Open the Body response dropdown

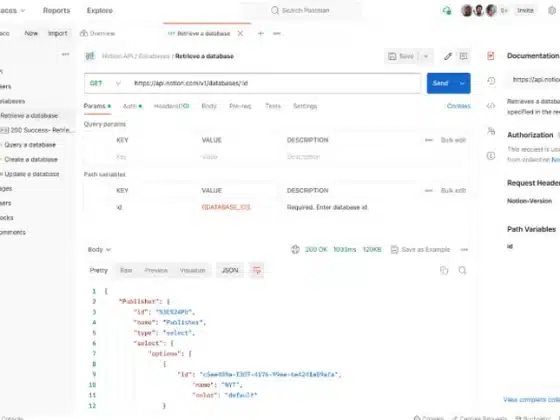(x=99, y=249)
